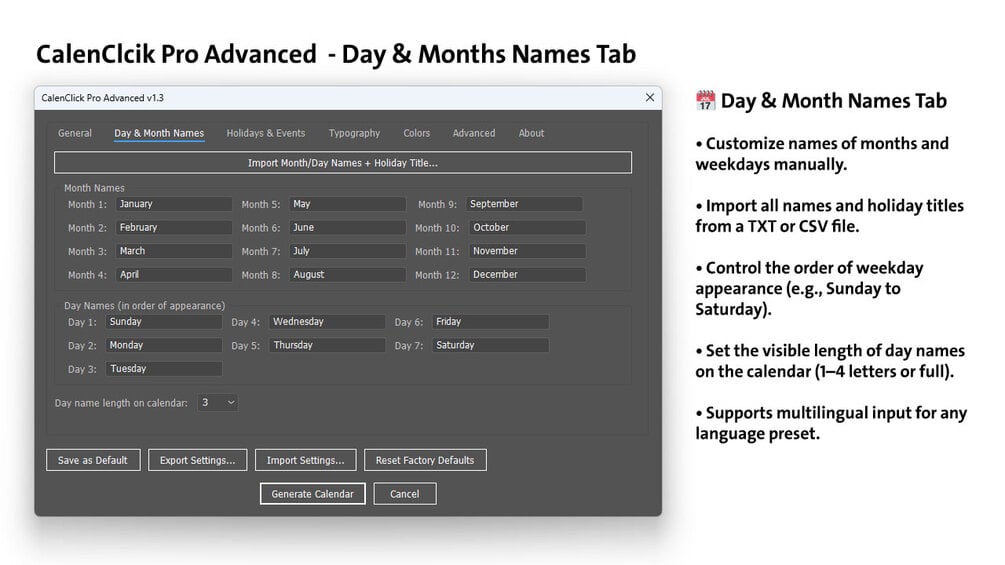
Task: Click the Month 2 field containing February
Action: [x=174, y=227]
